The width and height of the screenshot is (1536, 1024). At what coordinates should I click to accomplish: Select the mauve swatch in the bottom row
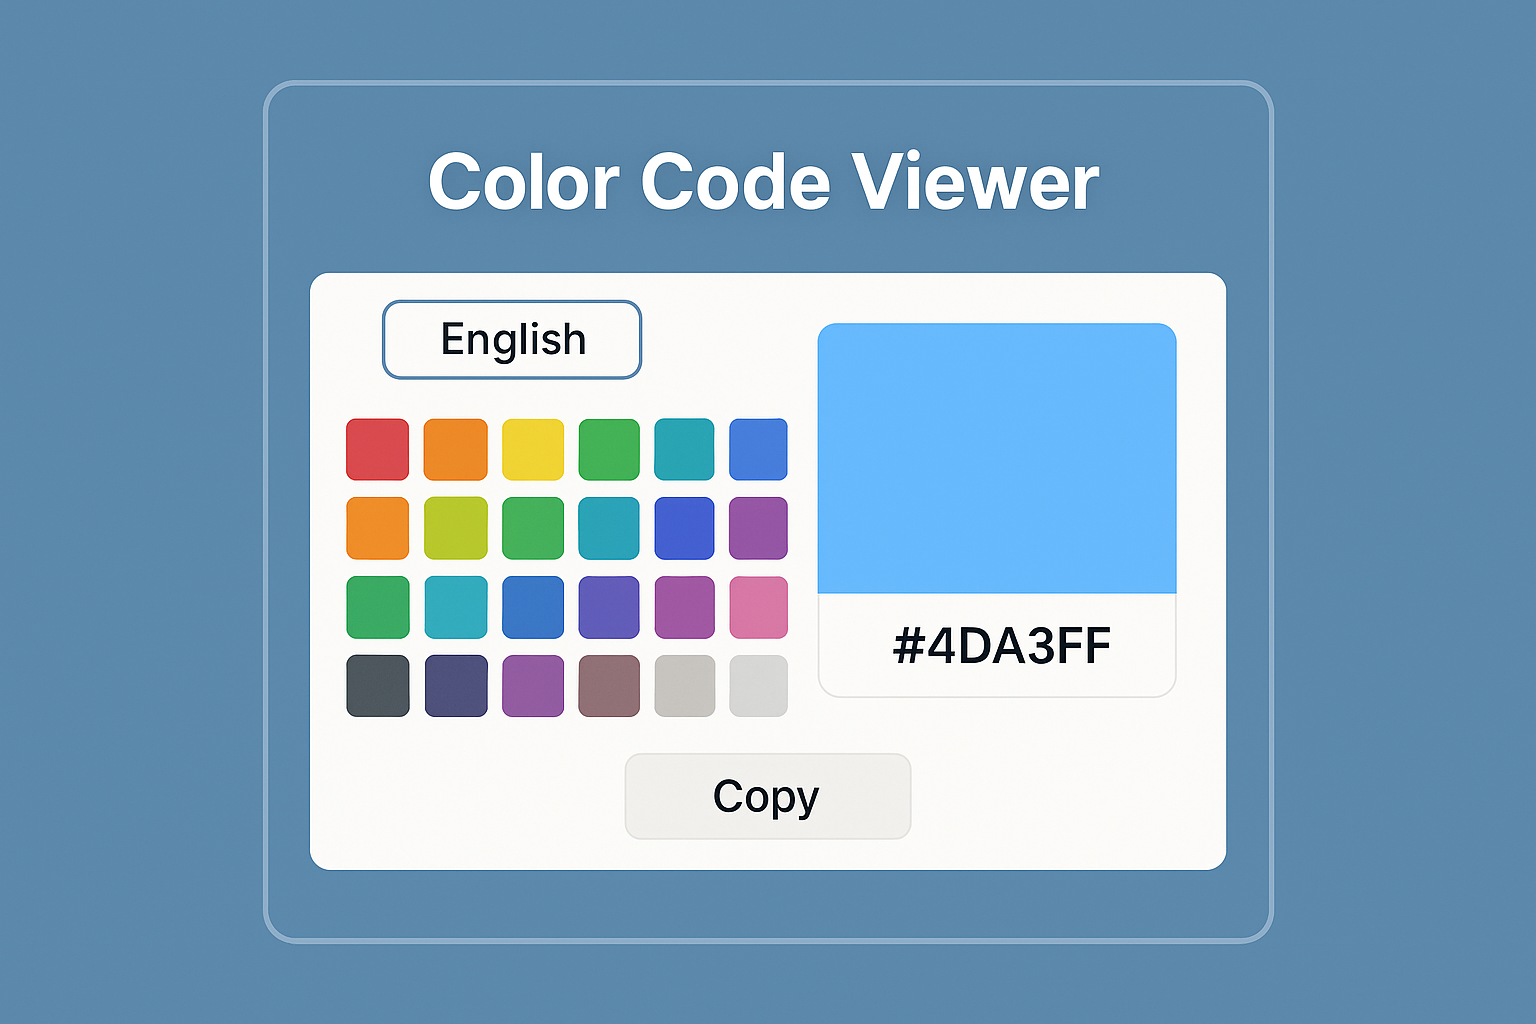(609, 685)
